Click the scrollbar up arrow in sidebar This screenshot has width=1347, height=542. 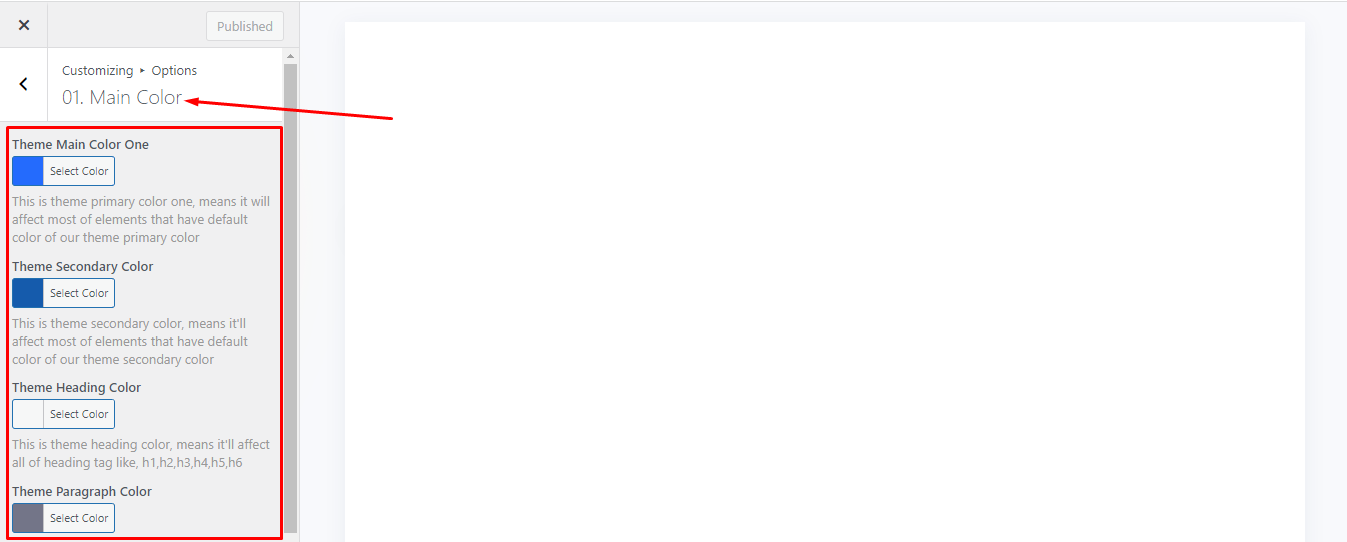291,57
